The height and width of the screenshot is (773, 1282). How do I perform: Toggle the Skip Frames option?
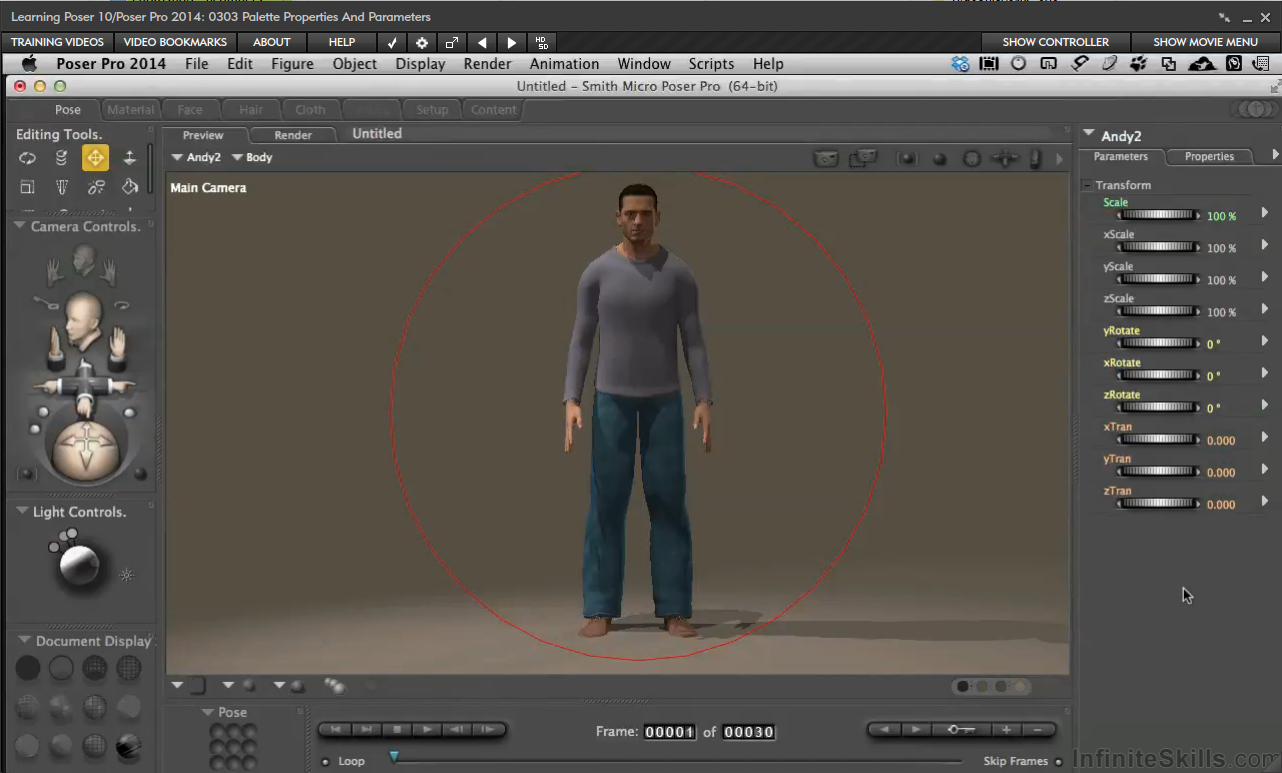(1058, 761)
